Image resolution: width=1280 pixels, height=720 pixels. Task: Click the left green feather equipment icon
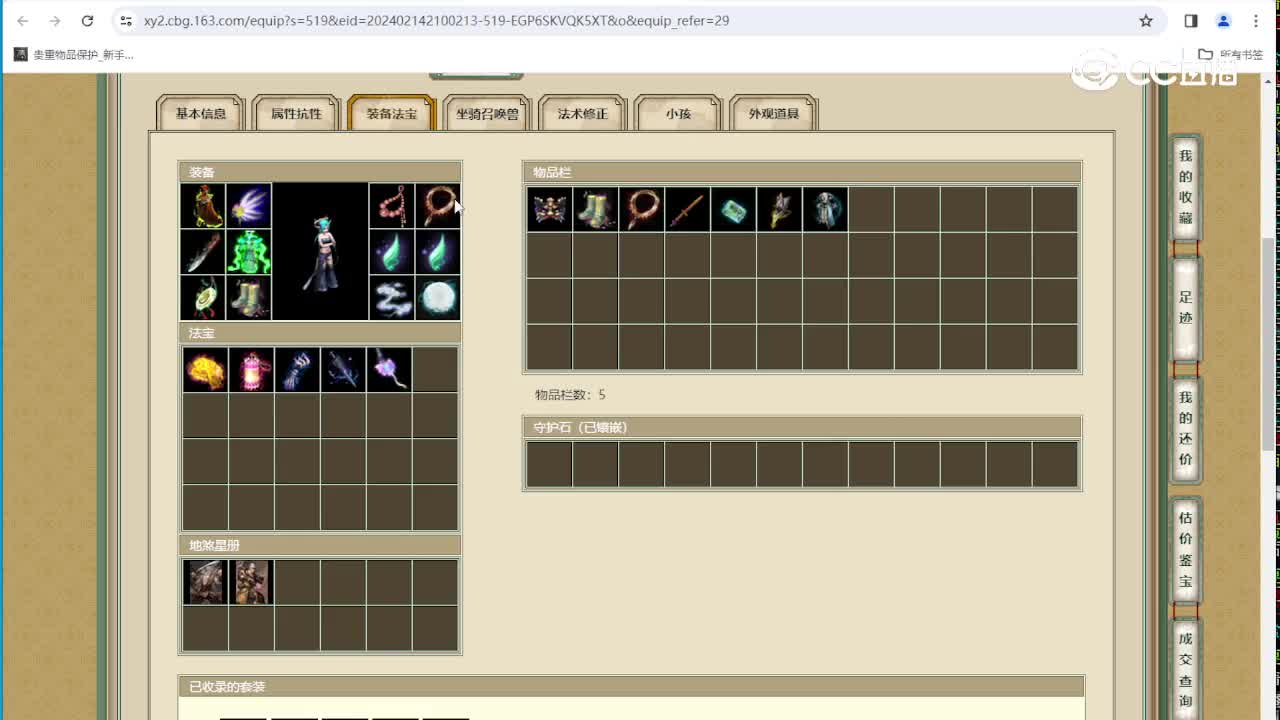(x=392, y=252)
